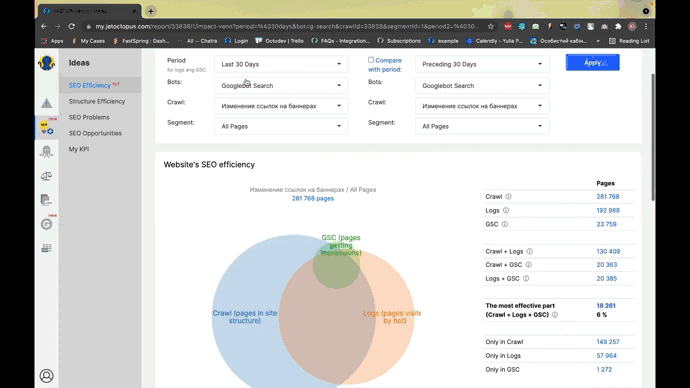Viewport: 690px width, 388px height.
Task: Enable the Compare with period checkbox
Action: (x=371, y=60)
